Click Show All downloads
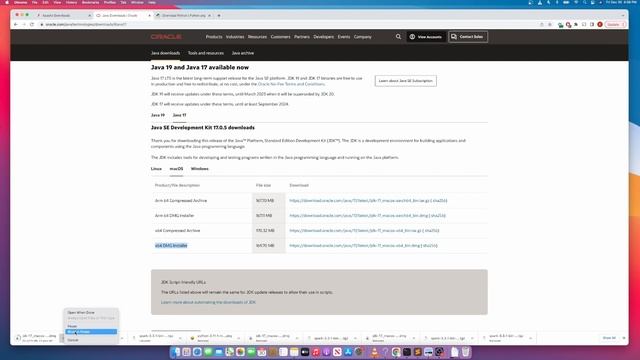 click(609, 338)
